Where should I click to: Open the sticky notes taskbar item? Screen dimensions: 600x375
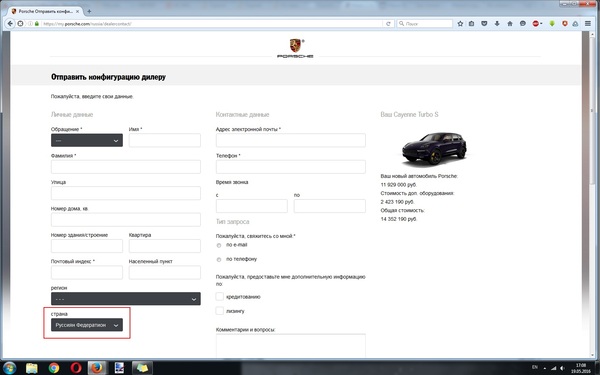click(142, 368)
